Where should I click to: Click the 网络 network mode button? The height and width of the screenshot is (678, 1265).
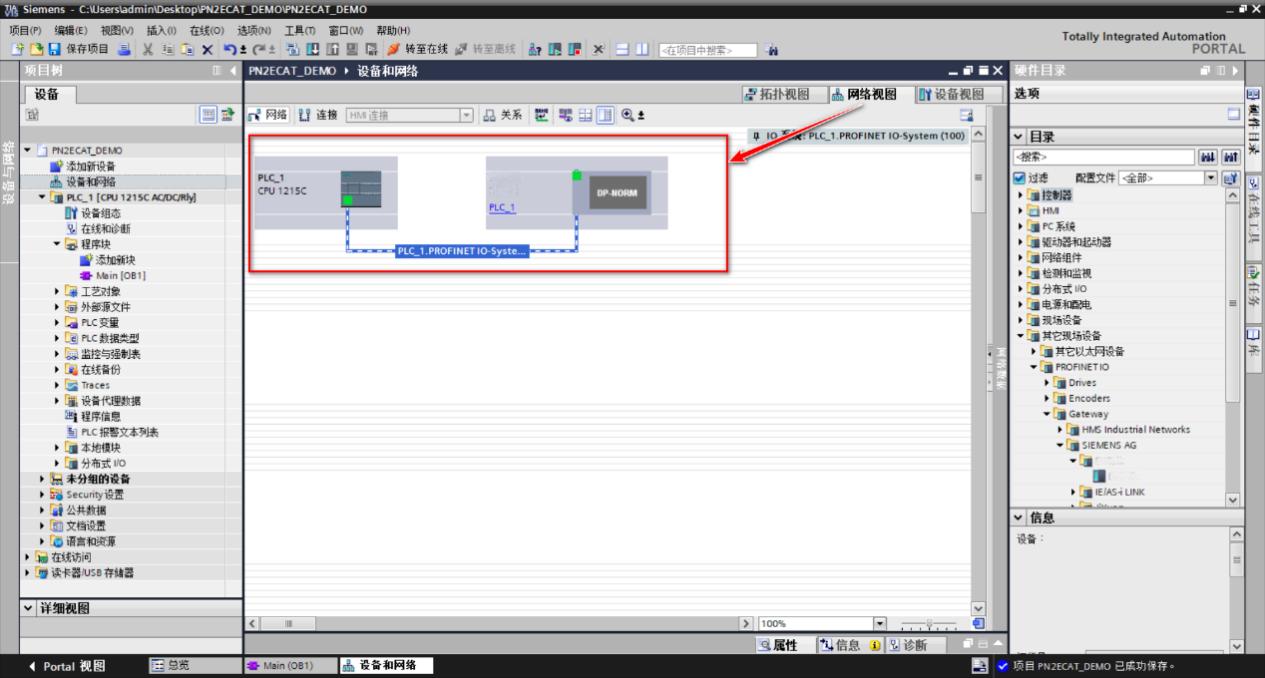pyautogui.click(x=268, y=115)
